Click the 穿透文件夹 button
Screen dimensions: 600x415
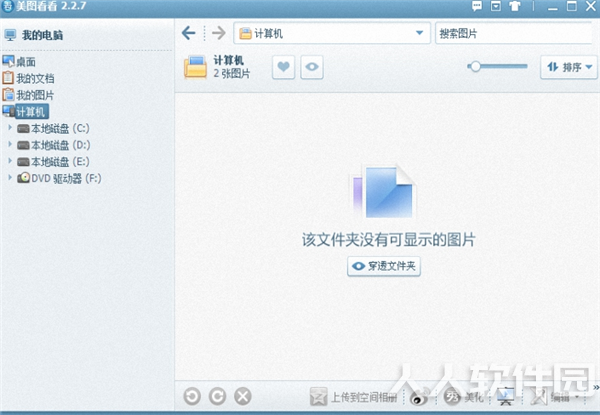click(x=384, y=266)
